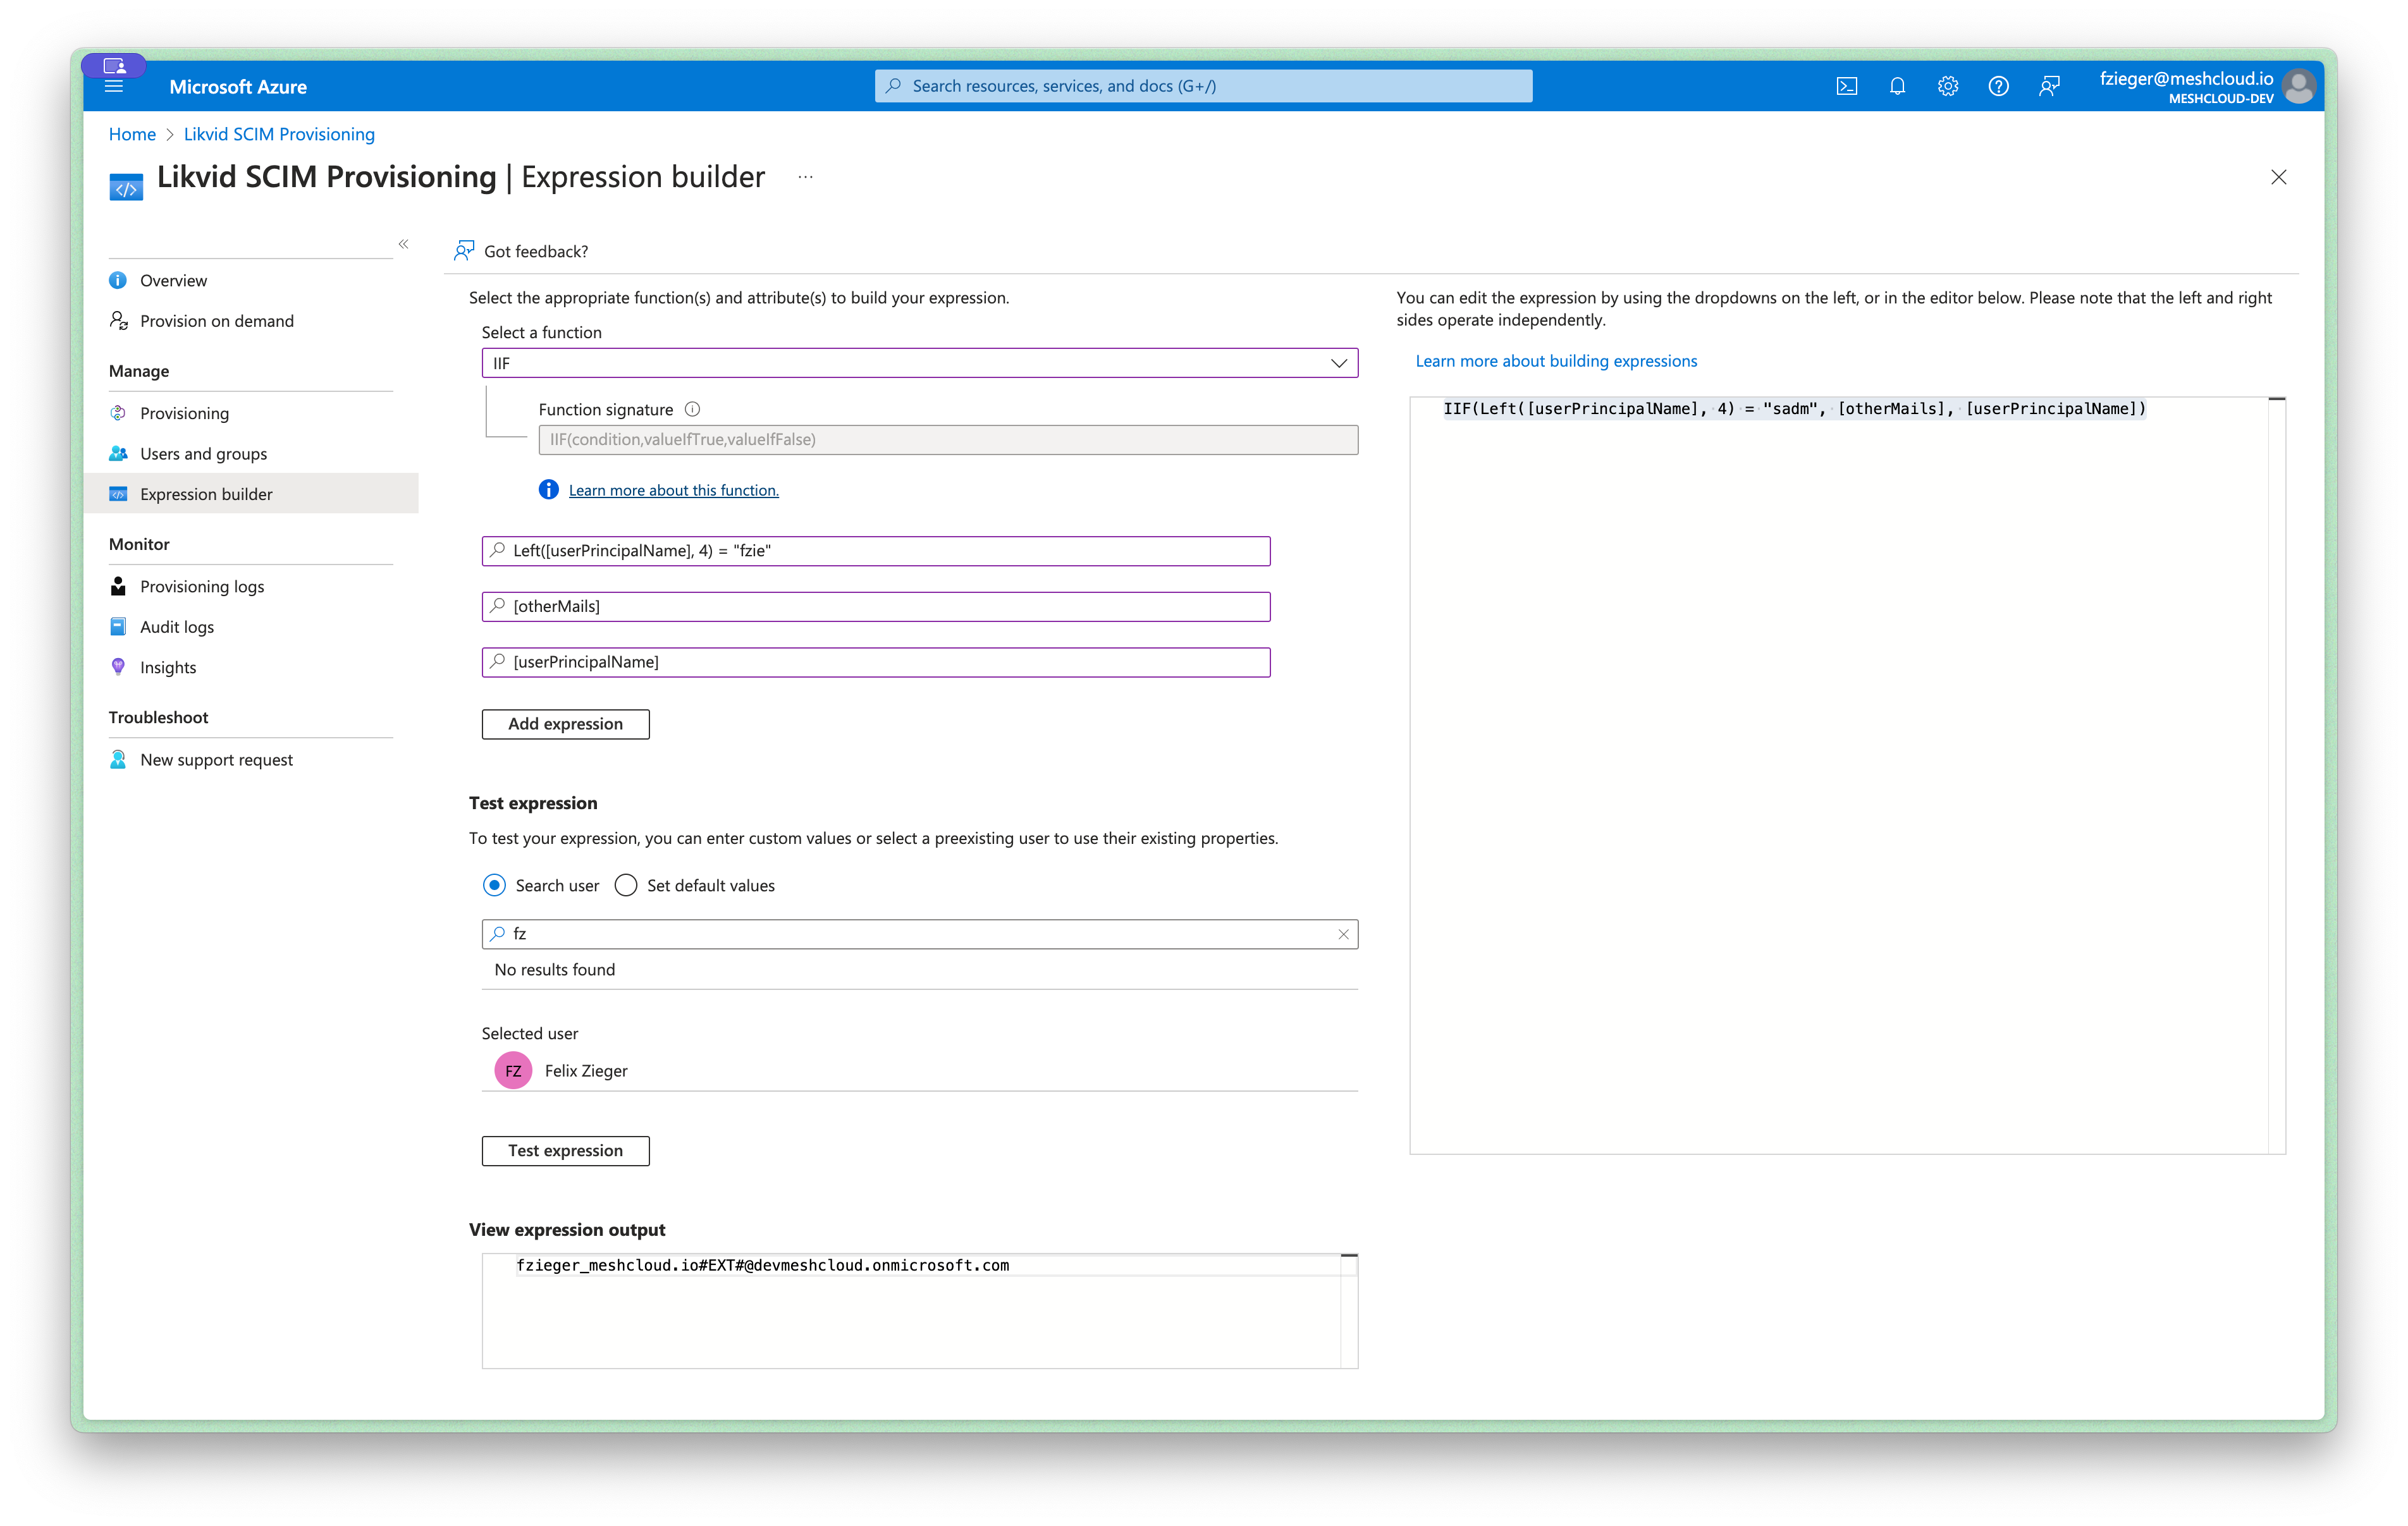This screenshot has width=2408, height=1526.
Task: Click the help question mark icon
Action: pos(1998,86)
